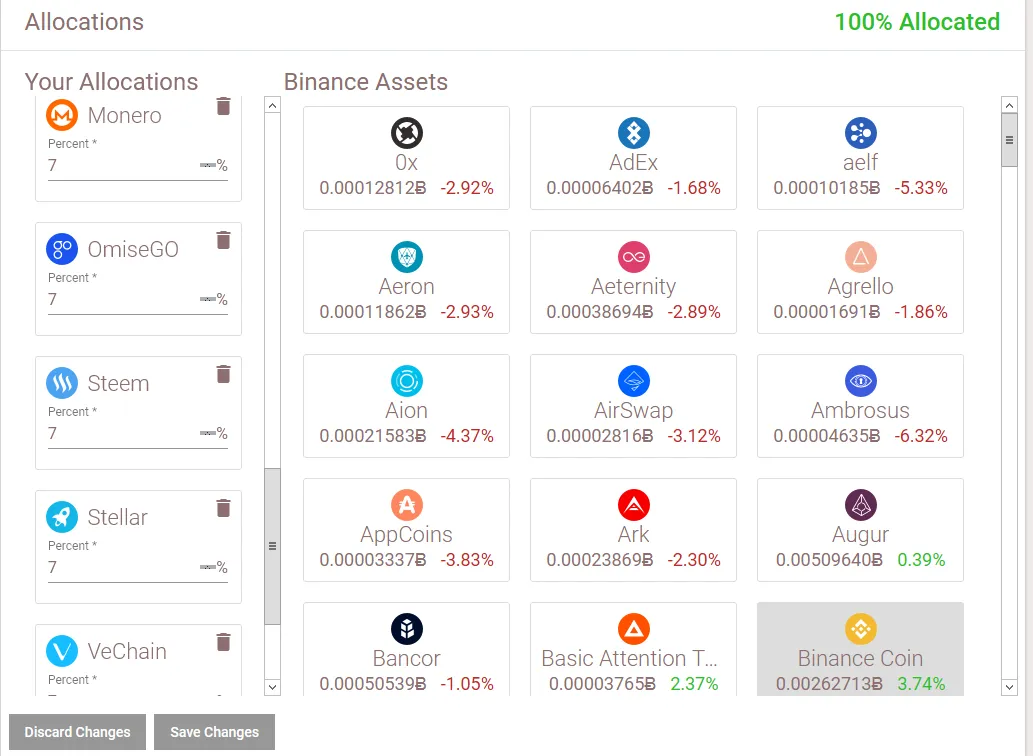The image size is (1033, 756).
Task: Click AirSwap name label
Action: pos(634,410)
